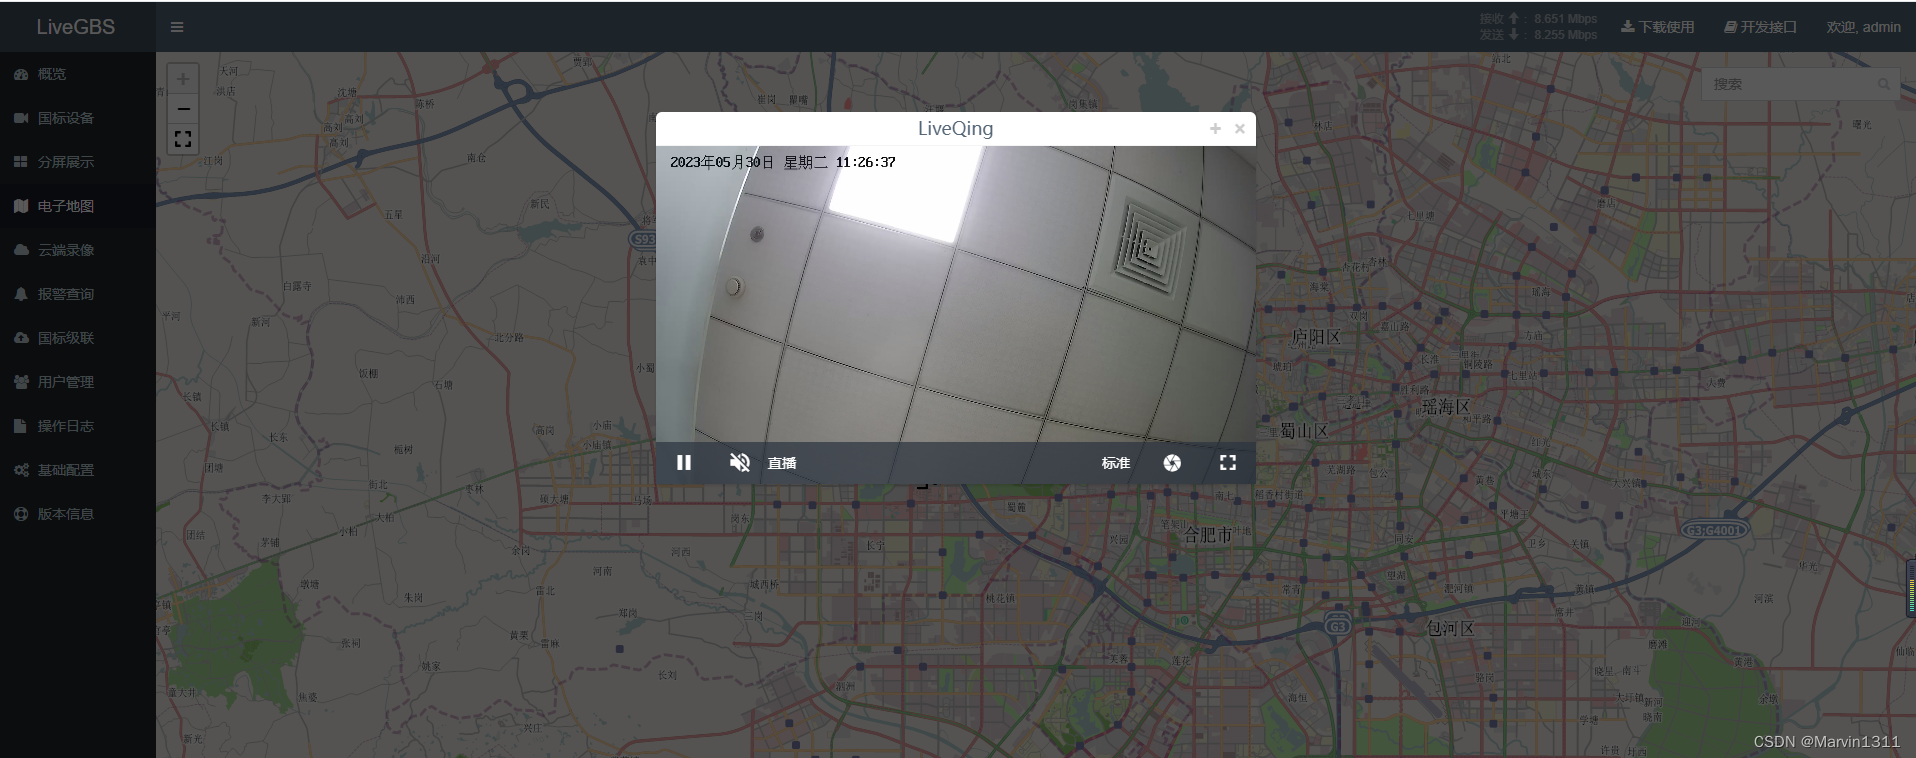
Task: Go to 国标级联 cascade page
Action: [x=78, y=338]
